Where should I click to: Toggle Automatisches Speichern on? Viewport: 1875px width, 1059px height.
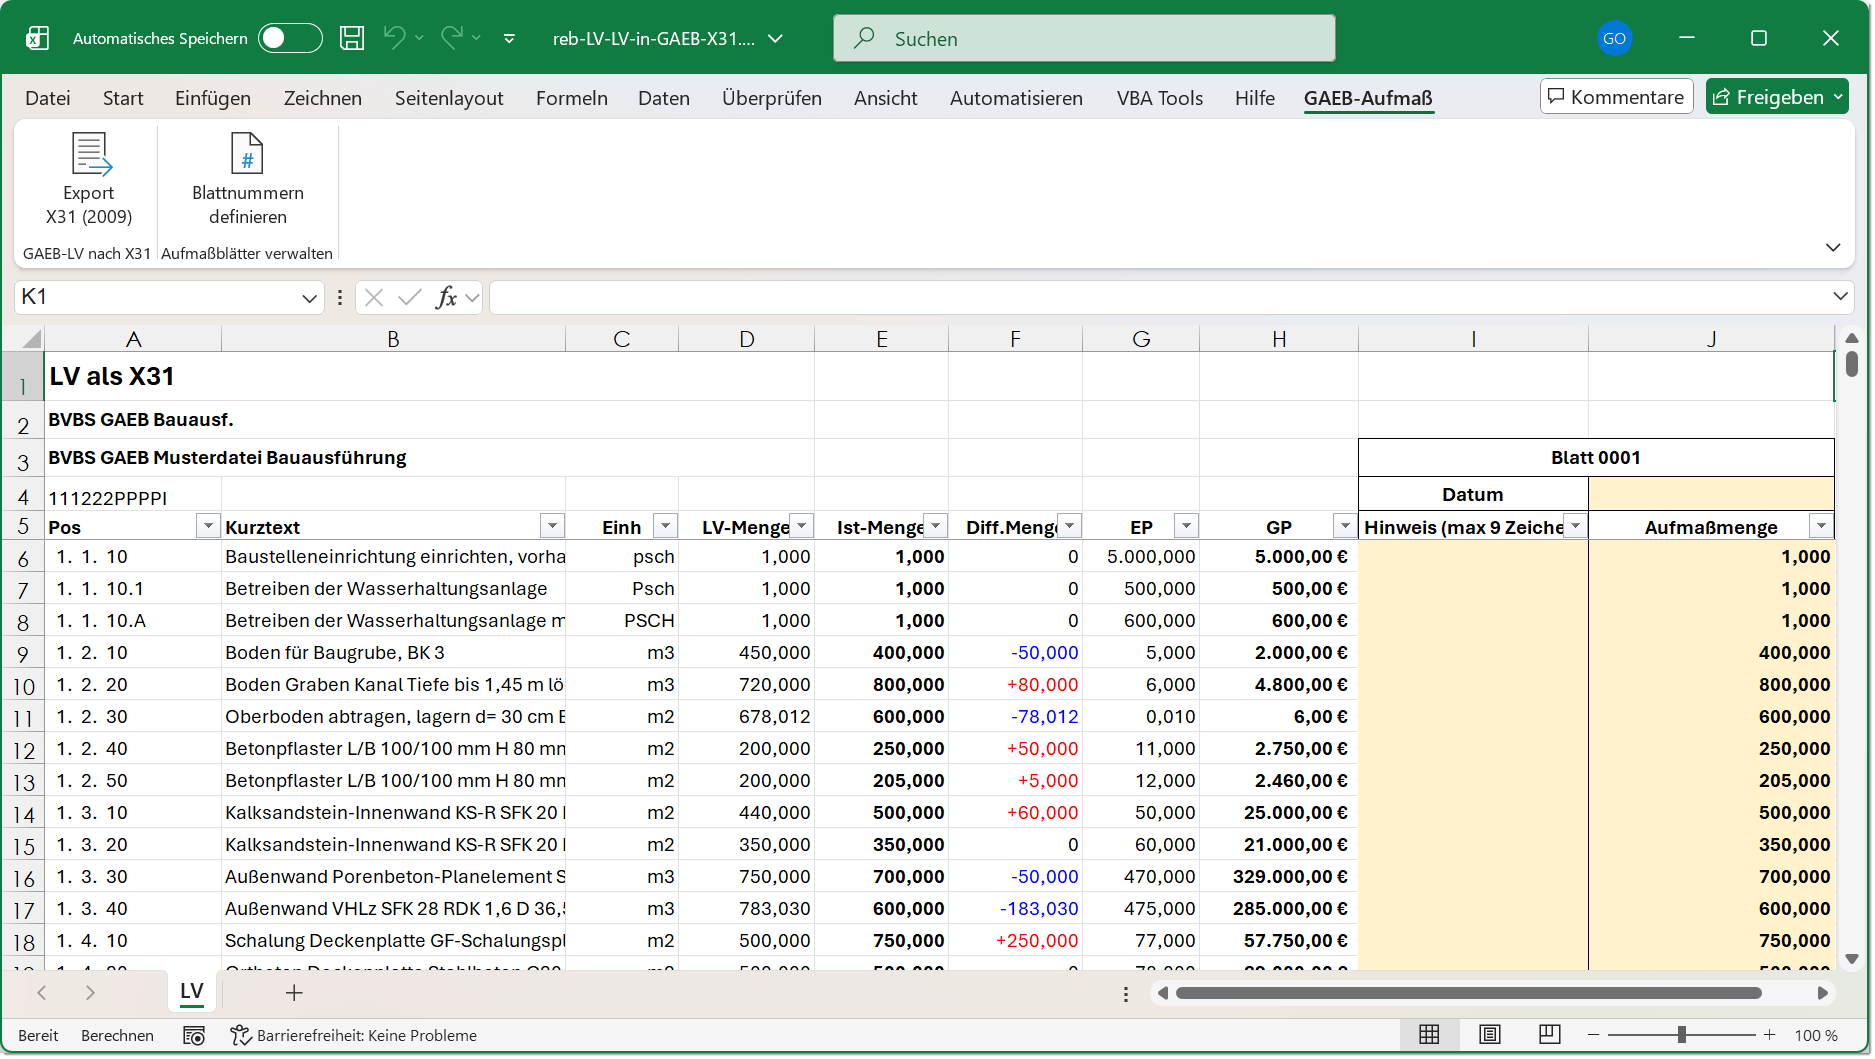click(289, 37)
